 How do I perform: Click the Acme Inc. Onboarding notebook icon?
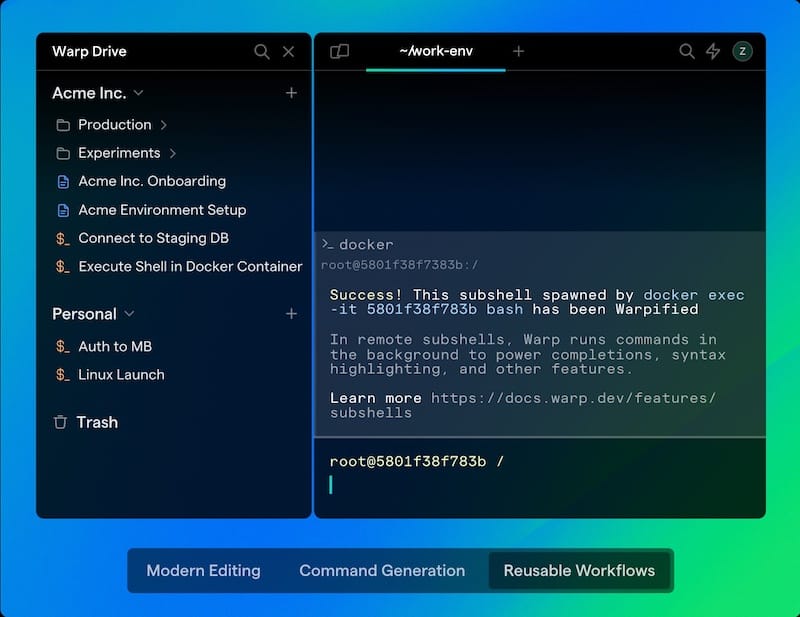click(63, 182)
